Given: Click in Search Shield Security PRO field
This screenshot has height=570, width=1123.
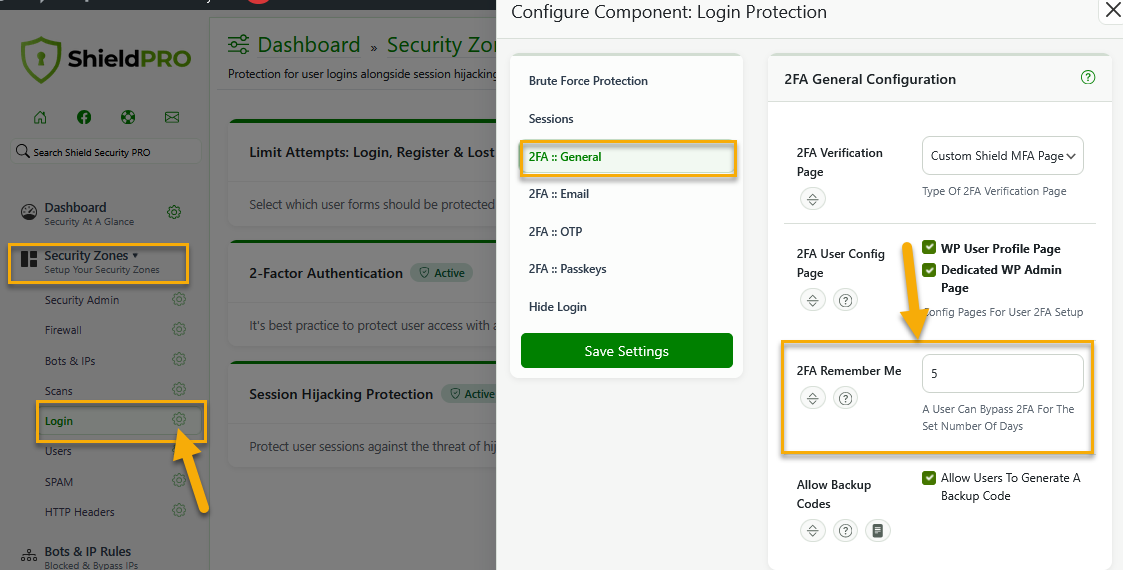Looking at the screenshot, I should pos(106,152).
